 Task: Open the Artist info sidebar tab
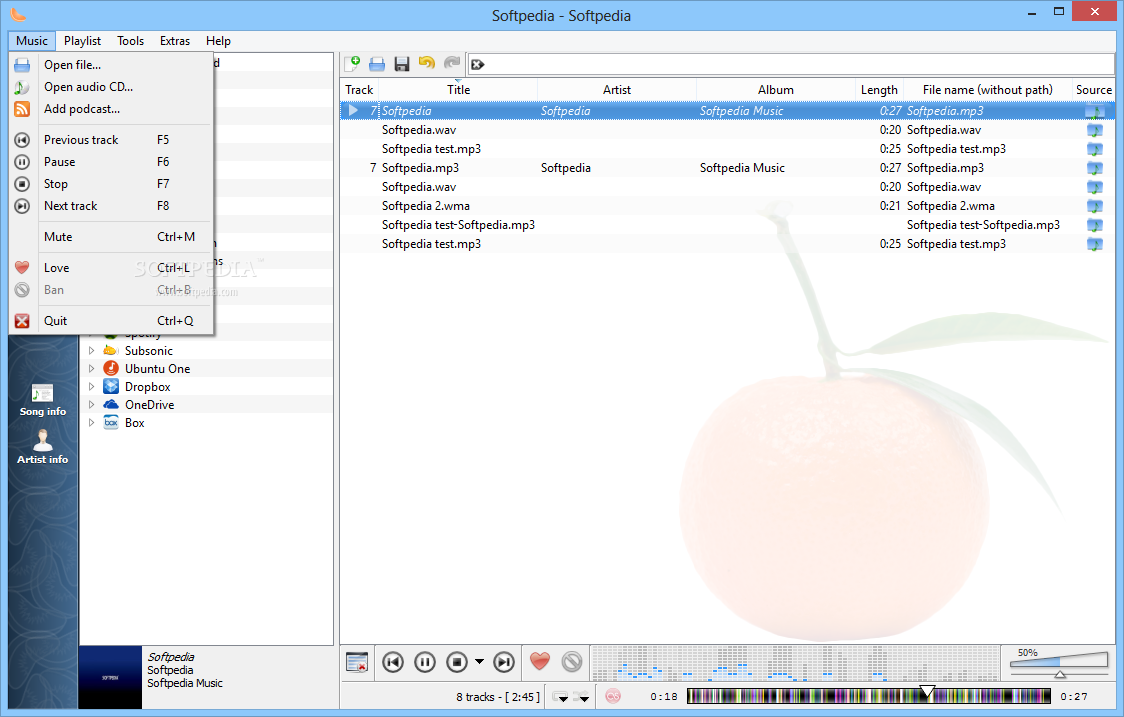[42, 447]
